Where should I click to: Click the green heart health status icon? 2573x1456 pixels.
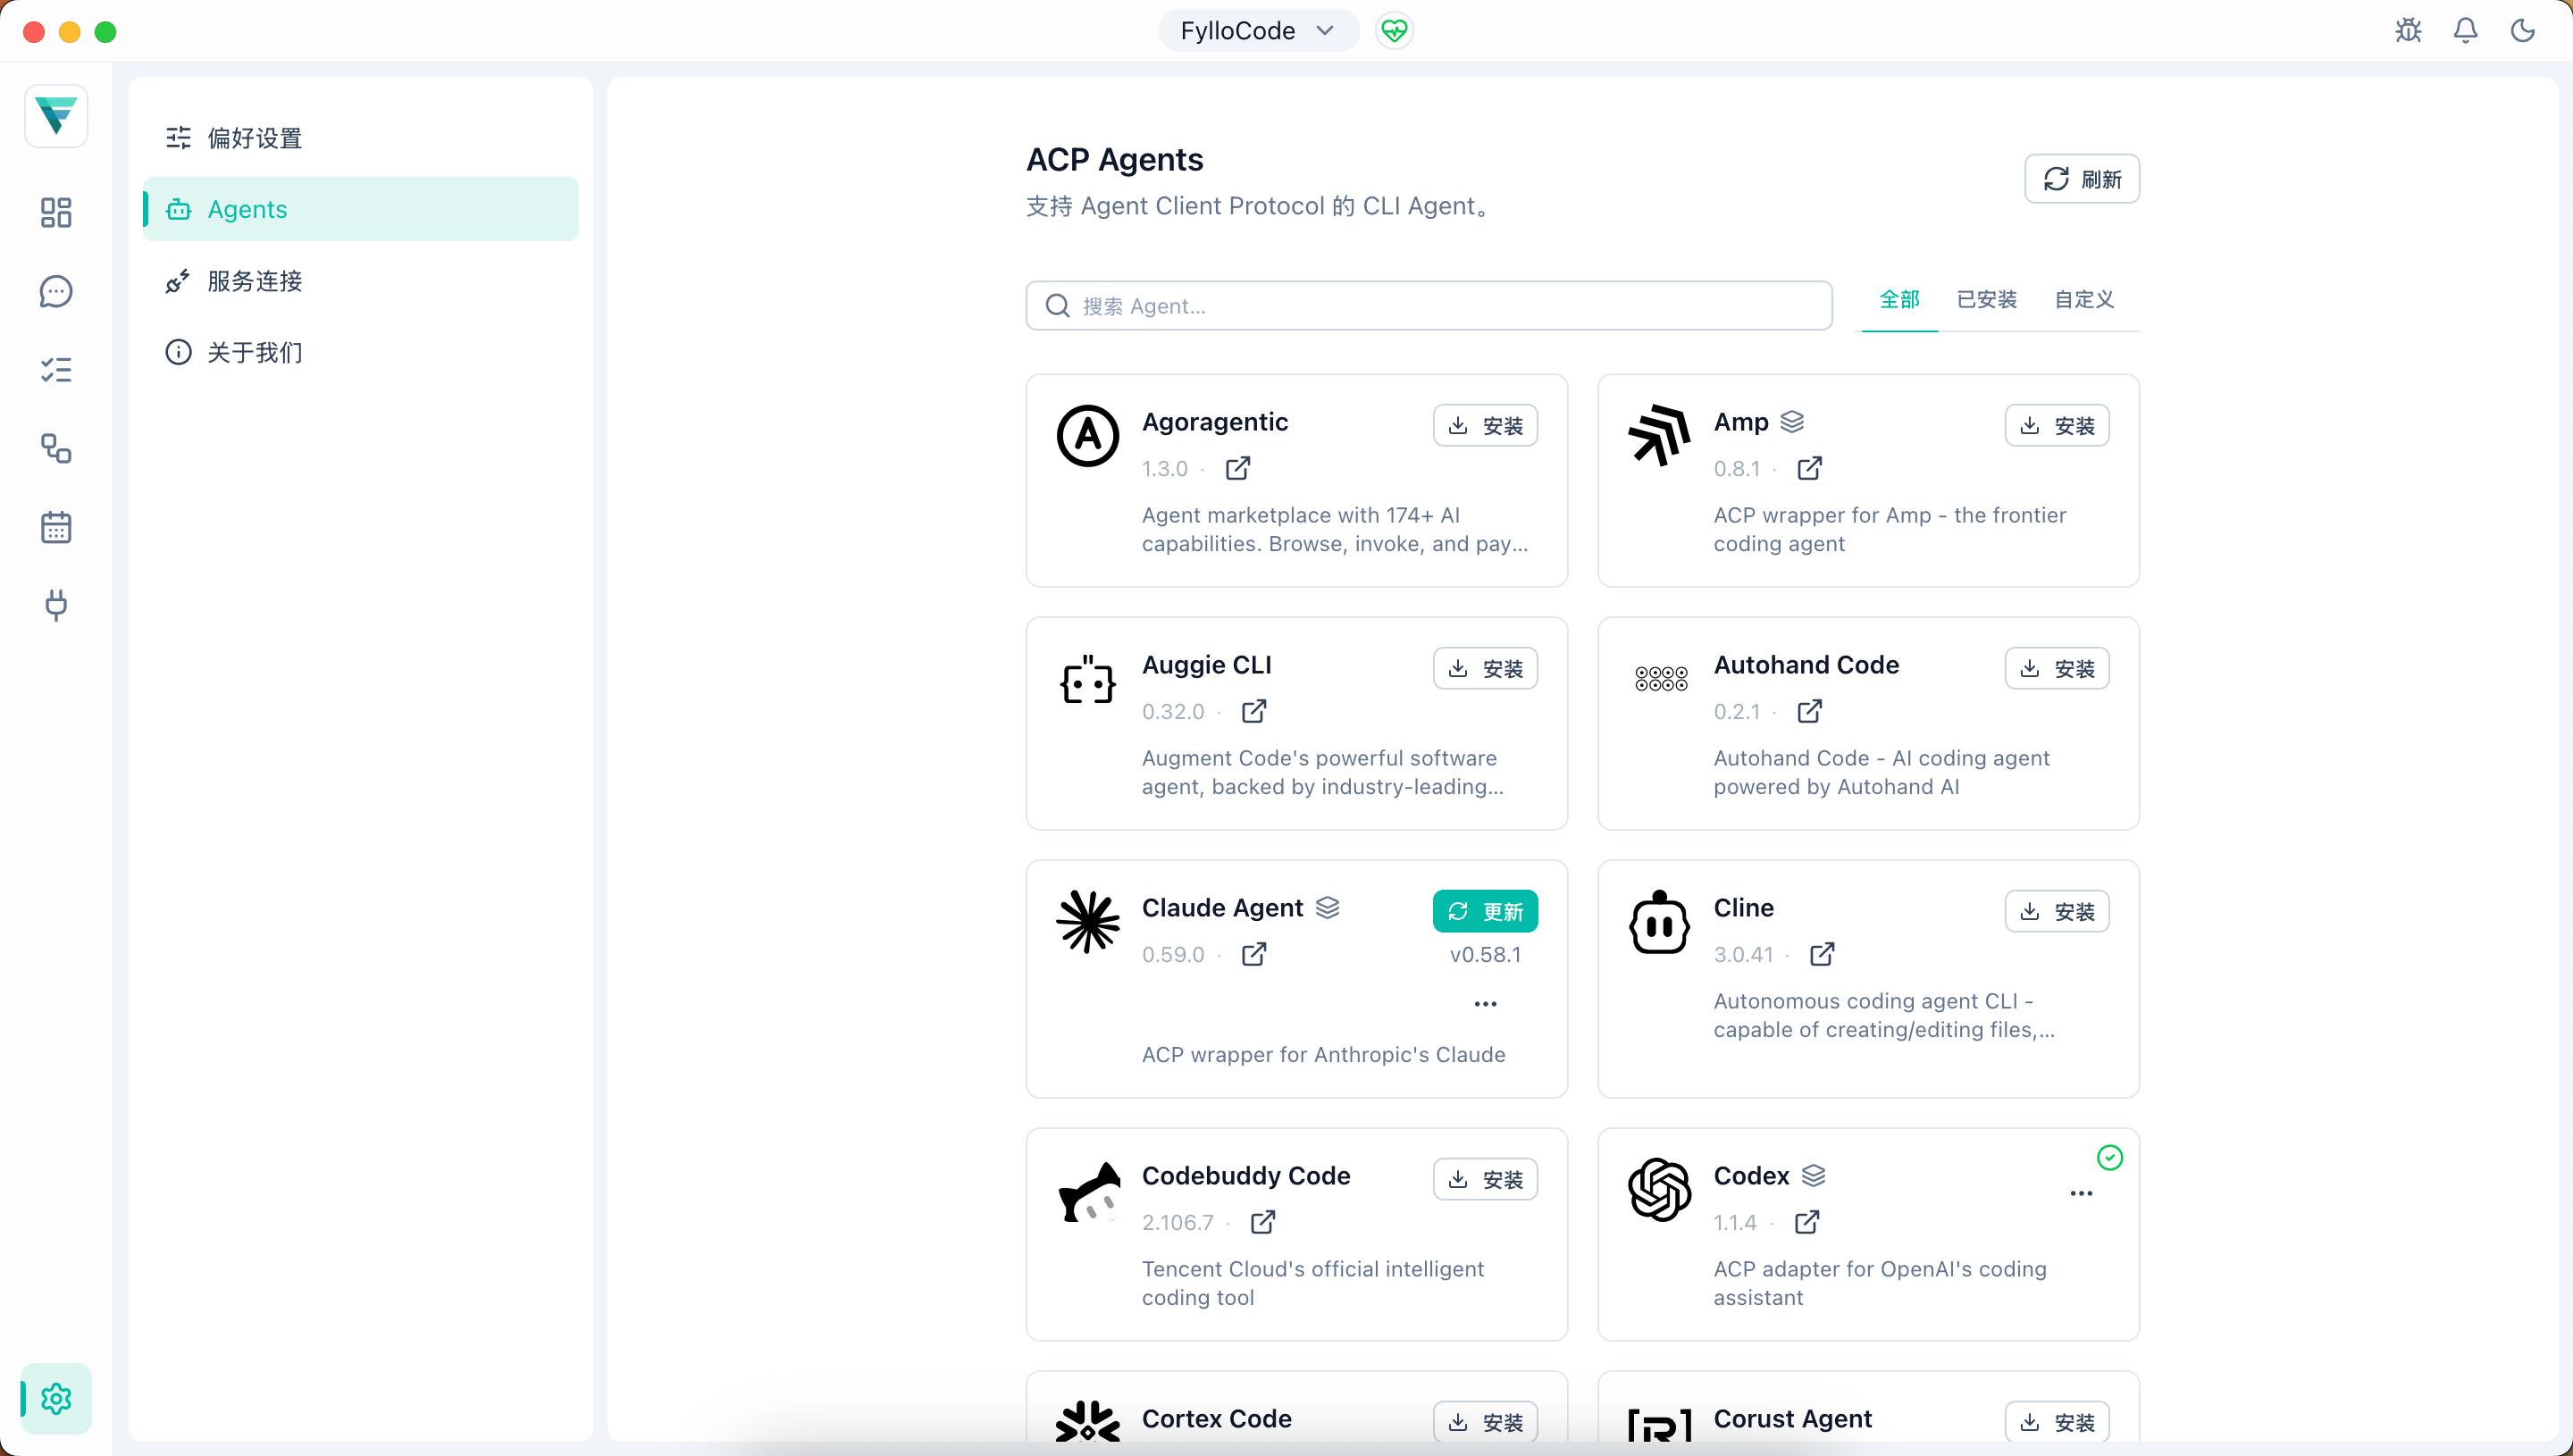[x=1394, y=31]
